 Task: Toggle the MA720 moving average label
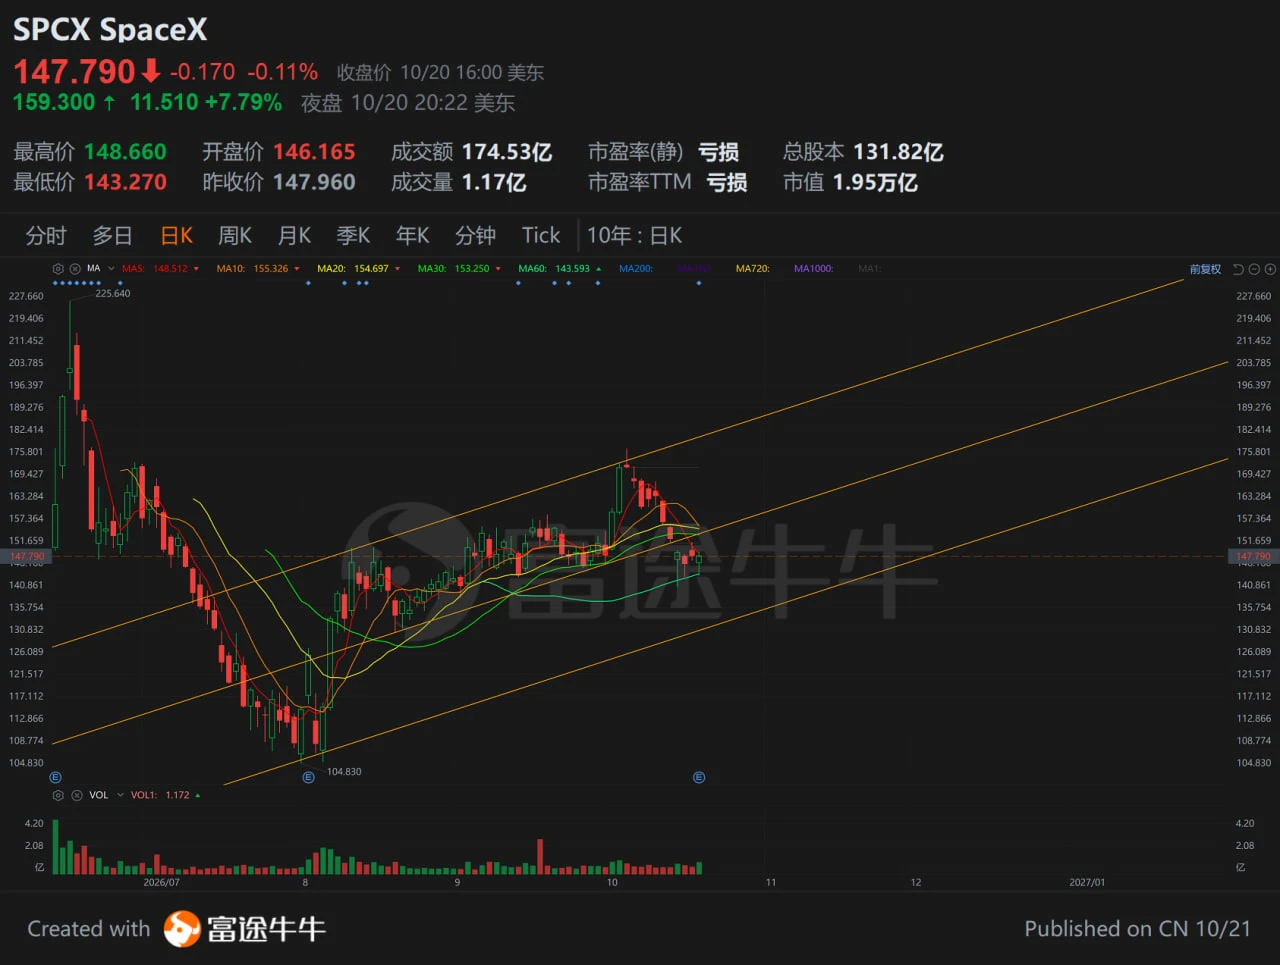tap(753, 269)
